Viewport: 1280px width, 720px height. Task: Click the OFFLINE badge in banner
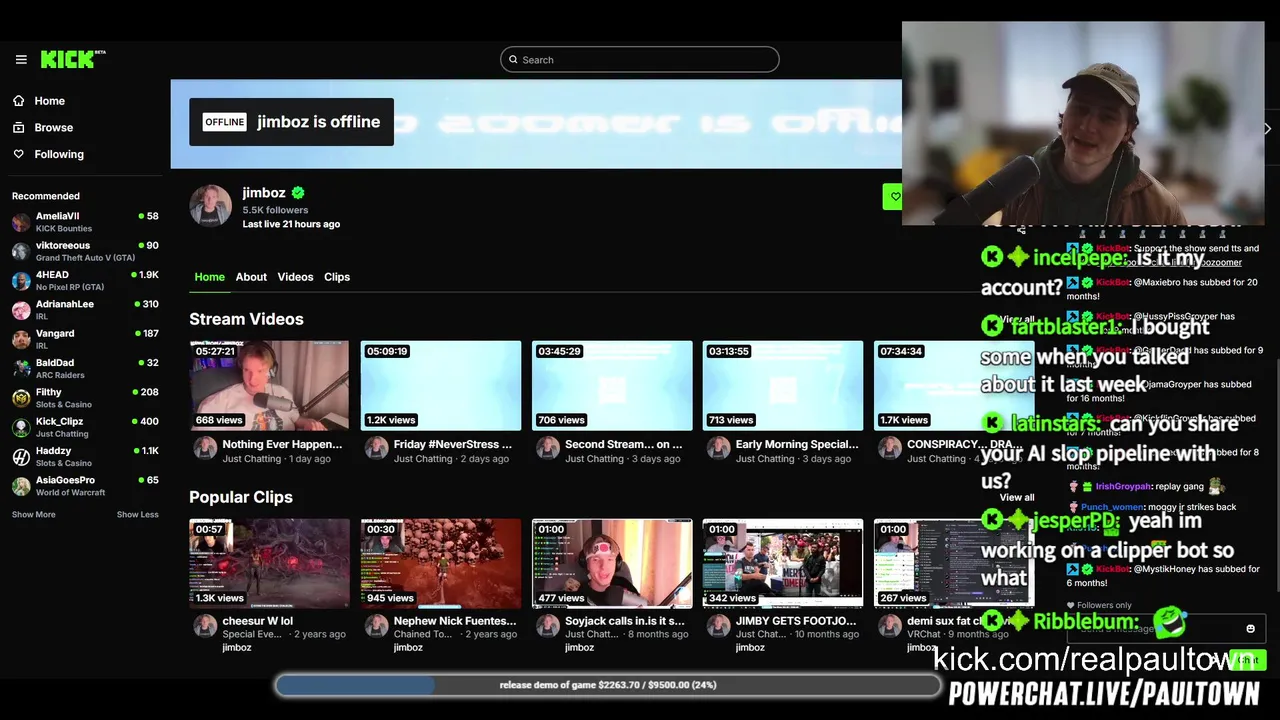pos(224,122)
